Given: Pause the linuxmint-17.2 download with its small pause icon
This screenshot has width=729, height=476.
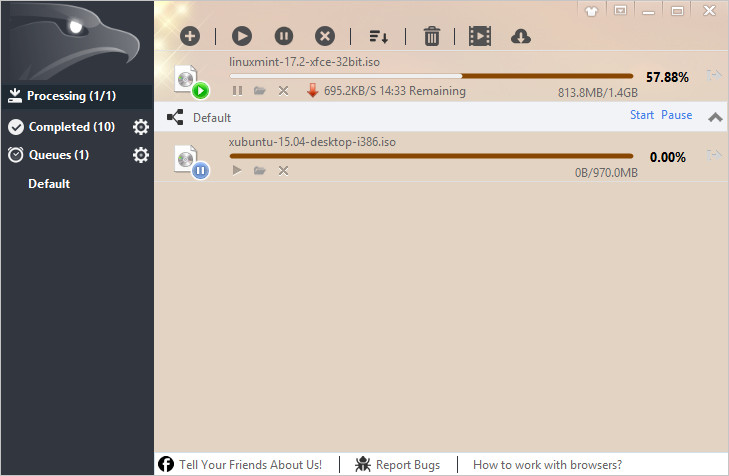Looking at the screenshot, I should pyautogui.click(x=237, y=91).
